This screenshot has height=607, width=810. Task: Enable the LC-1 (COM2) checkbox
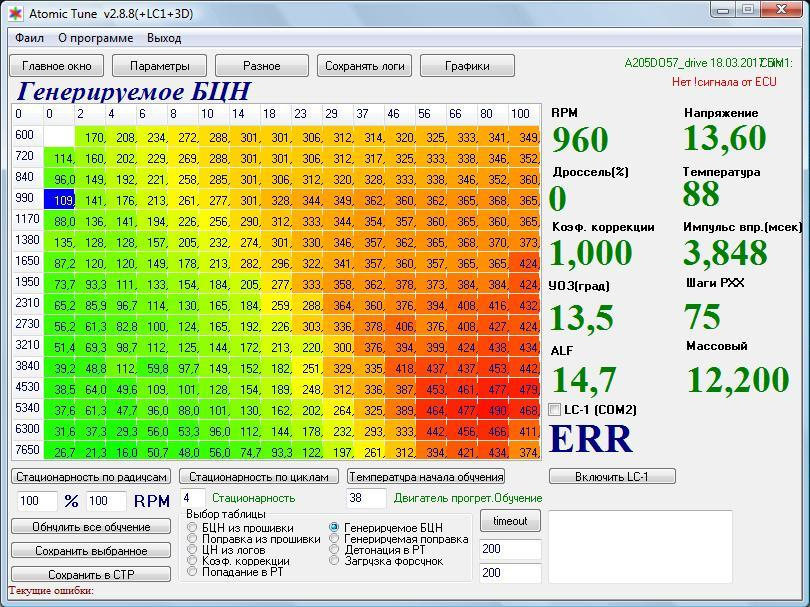[x=556, y=410]
